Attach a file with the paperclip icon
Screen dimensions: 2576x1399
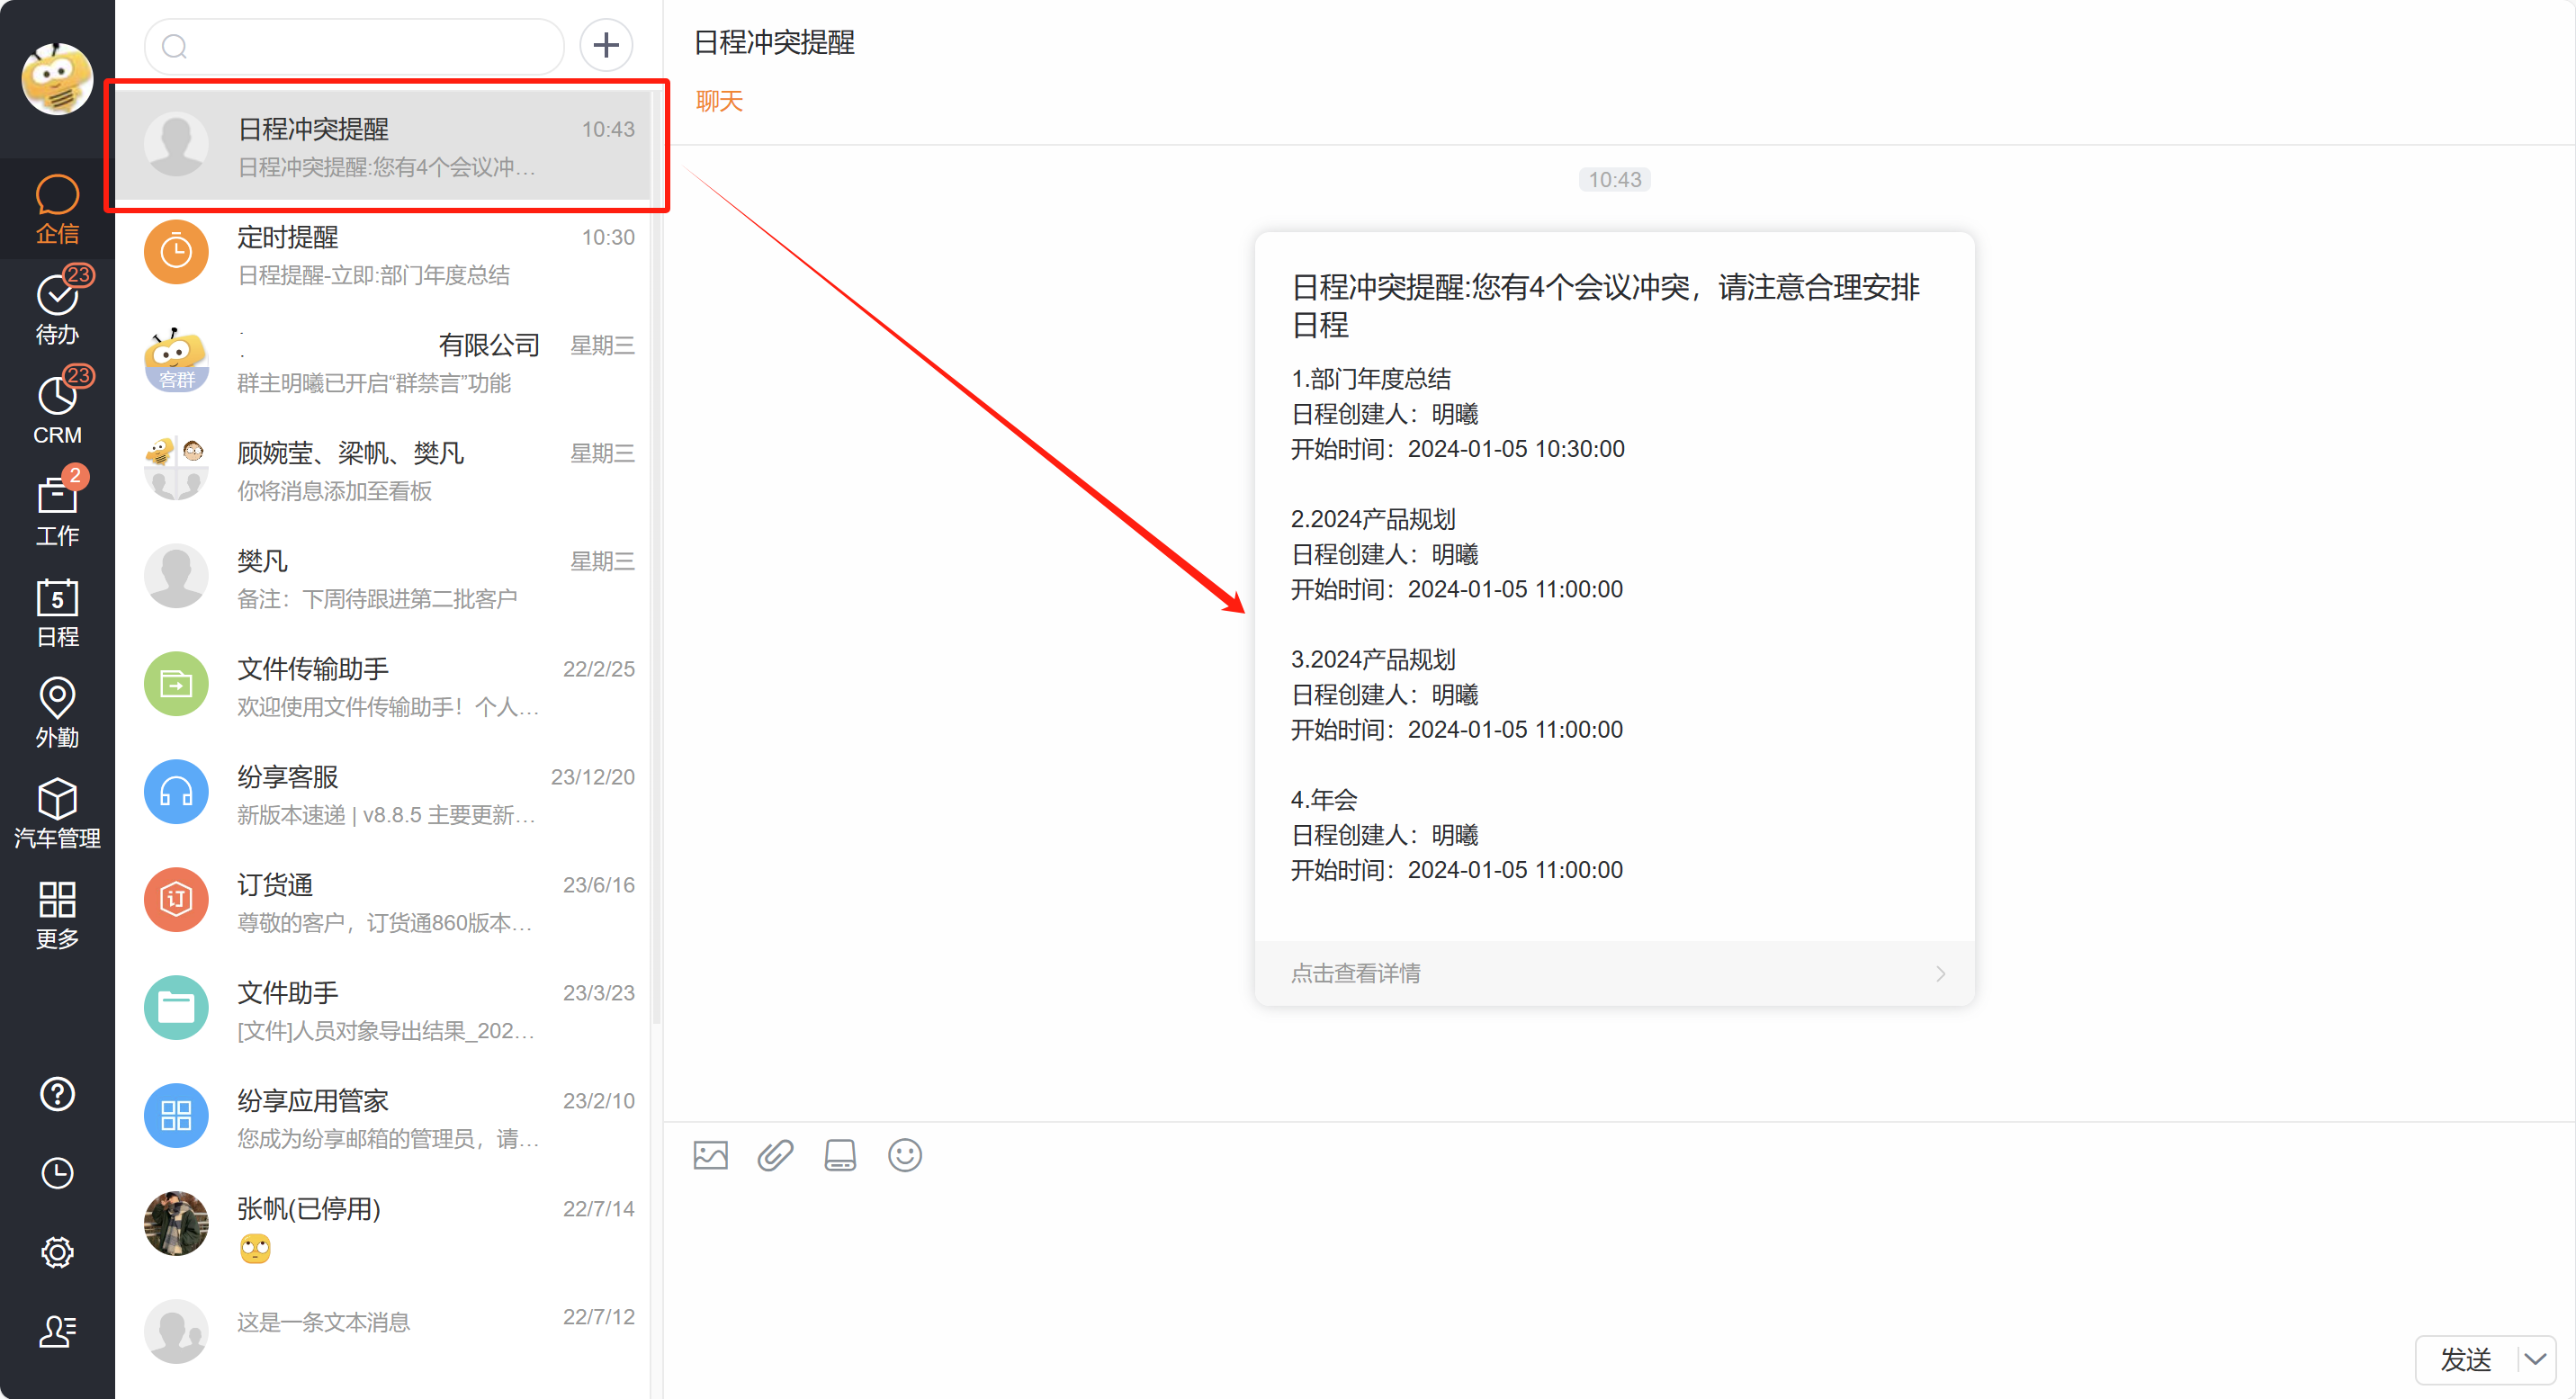point(775,1155)
